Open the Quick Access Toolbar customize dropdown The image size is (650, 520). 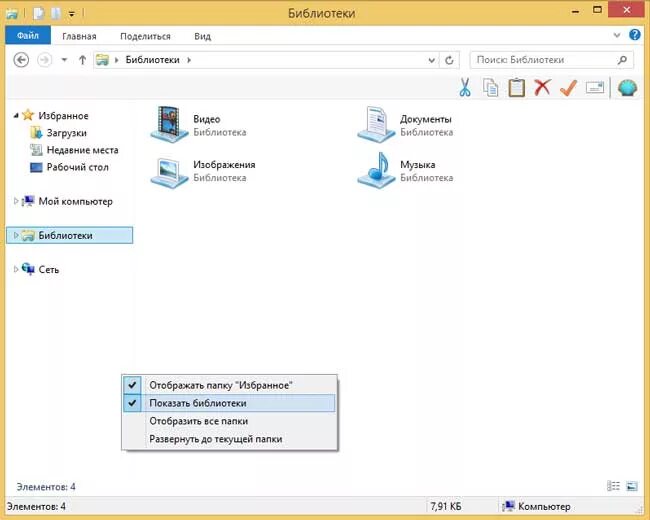[72, 14]
